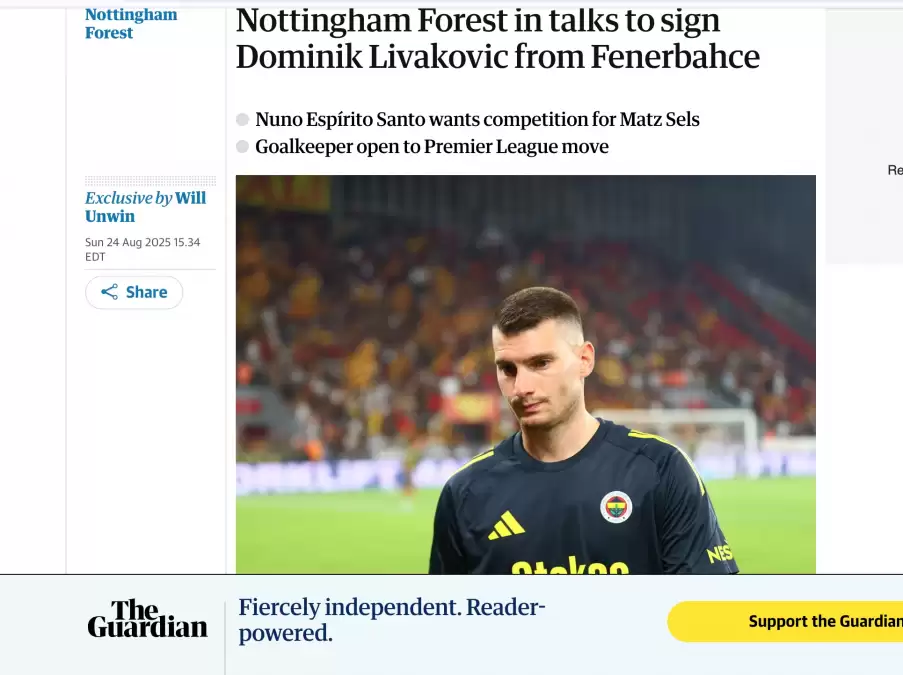
Task: Open the Nottingham Forest topic link
Action: (131, 23)
